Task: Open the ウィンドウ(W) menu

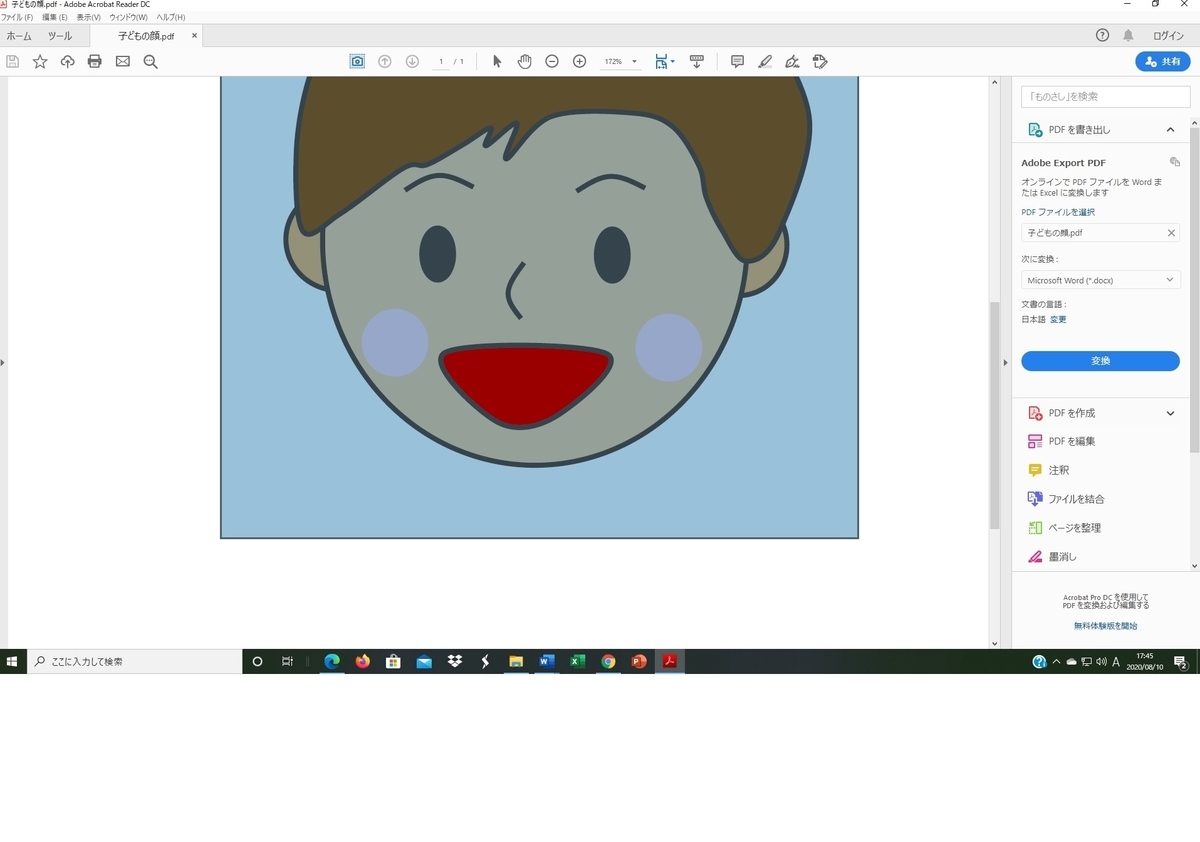Action: tap(129, 18)
